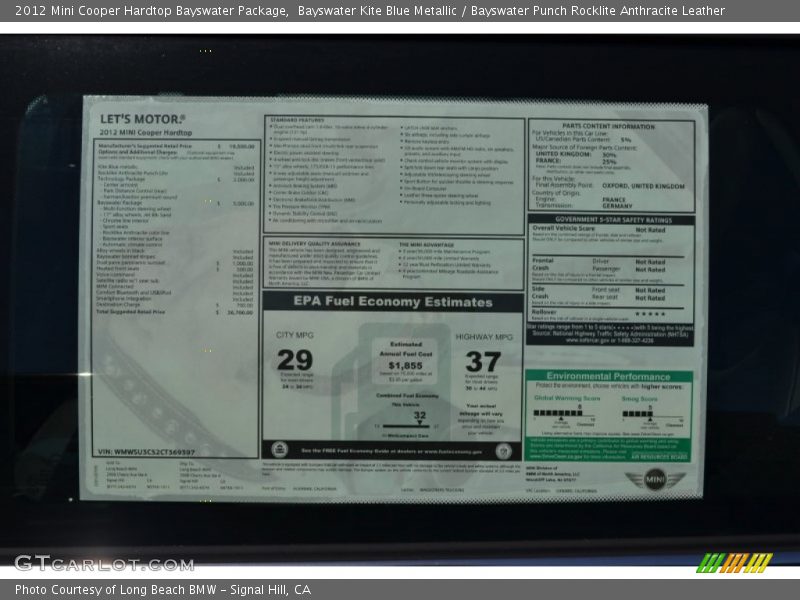Click the Global Warming Score scale

(x=564, y=414)
